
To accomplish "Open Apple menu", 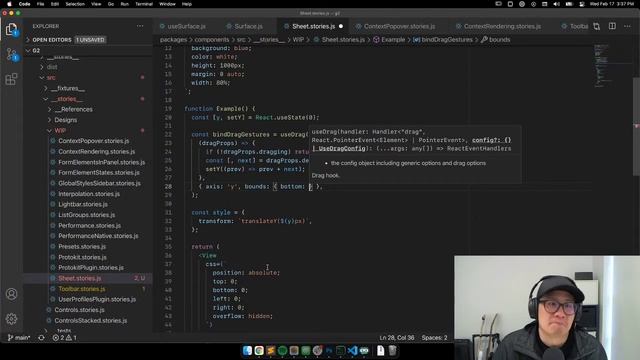I will pyautogui.click(x=9, y=4).
